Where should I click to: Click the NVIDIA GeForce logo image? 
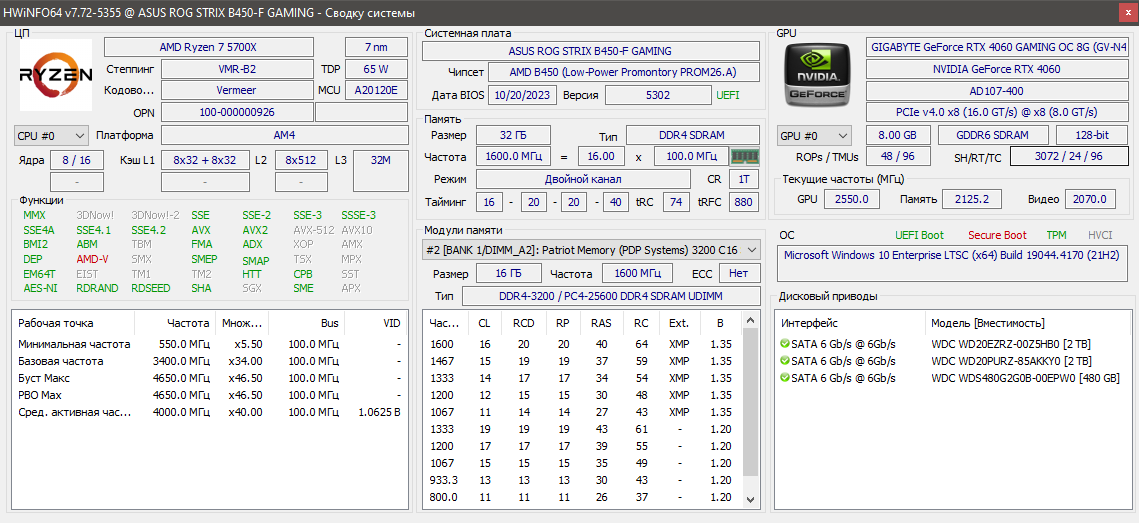819,74
